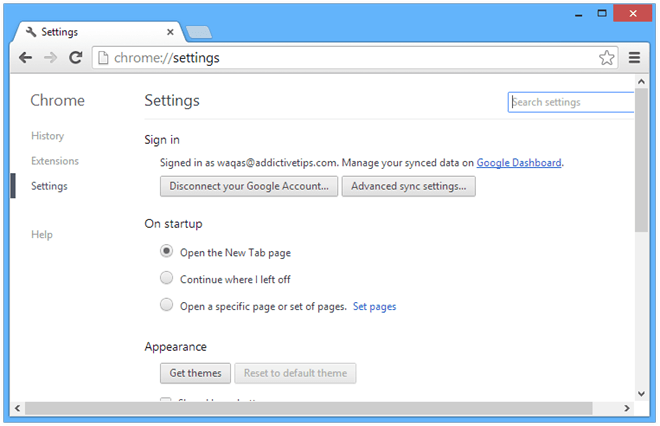Close the Chrome window
This screenshot has height=426, width=660.
click(633, 13)
